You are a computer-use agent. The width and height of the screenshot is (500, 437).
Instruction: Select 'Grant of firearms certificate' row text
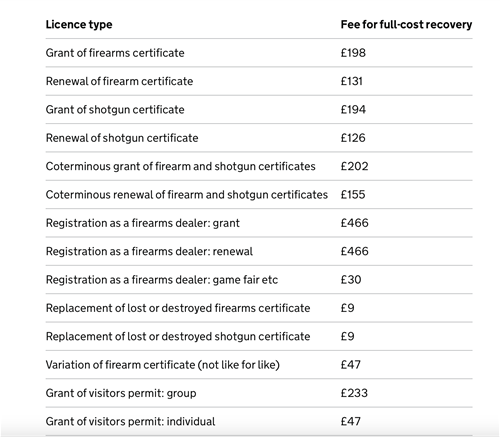115,53
